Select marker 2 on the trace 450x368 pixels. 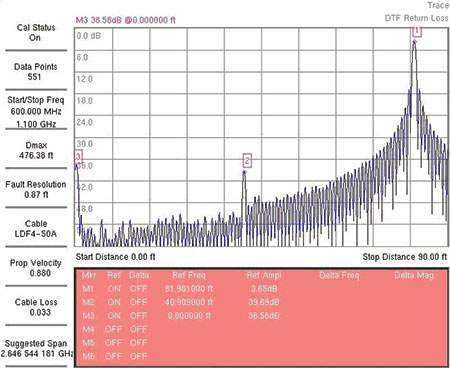pos(247,161)
